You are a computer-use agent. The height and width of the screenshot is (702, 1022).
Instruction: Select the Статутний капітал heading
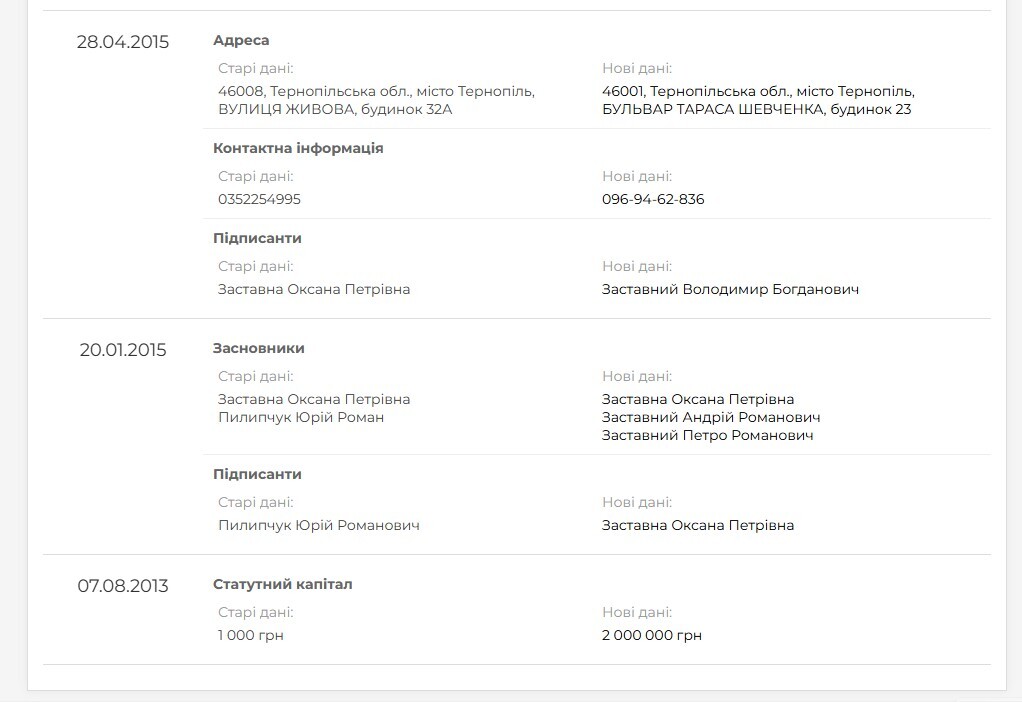click(283, 584)
